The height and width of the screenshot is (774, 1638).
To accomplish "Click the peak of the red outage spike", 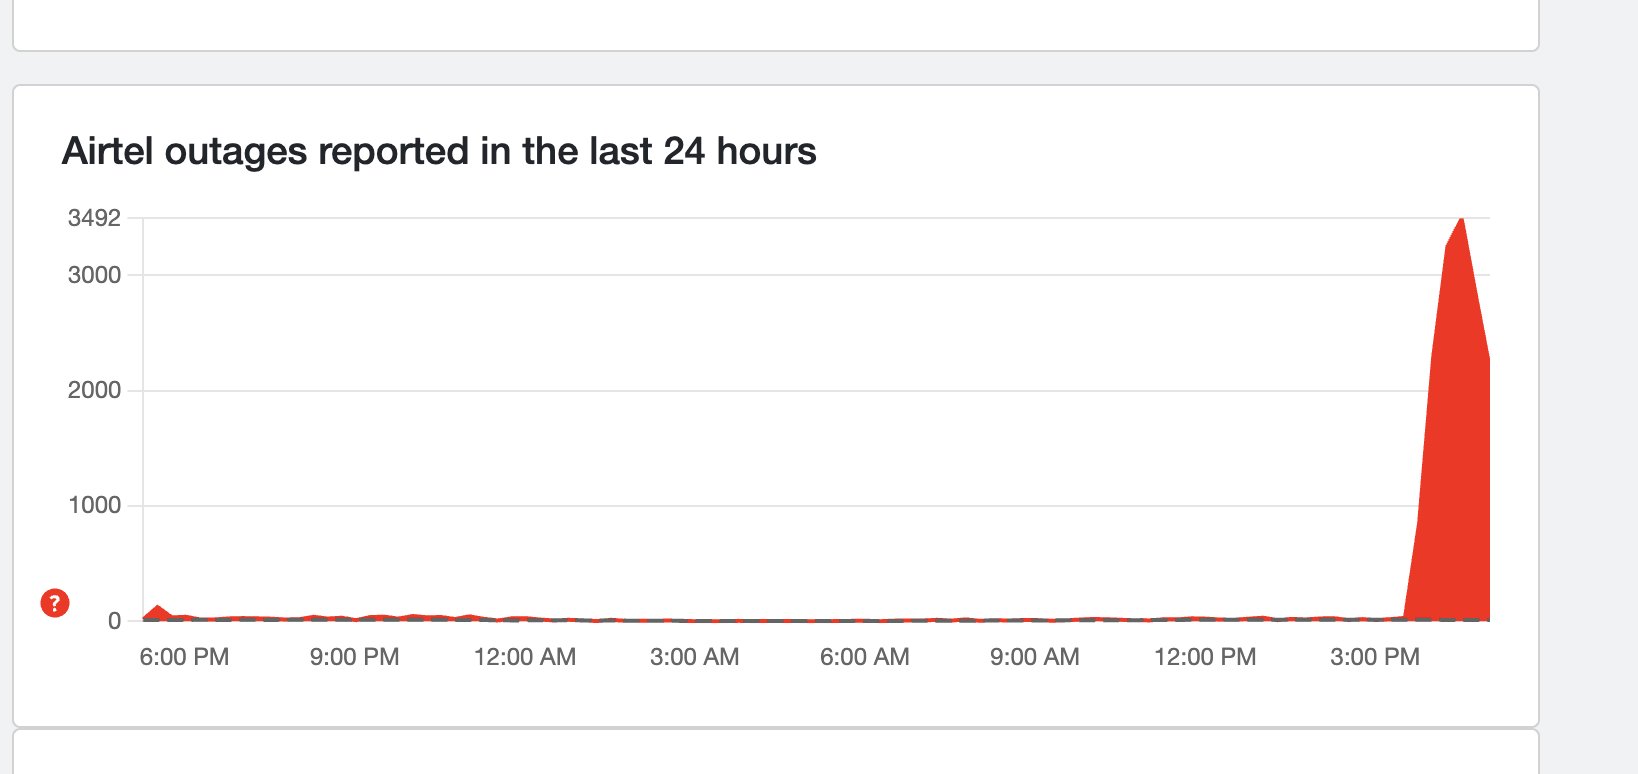I will pyautogui.click(x=1461, y=220).
